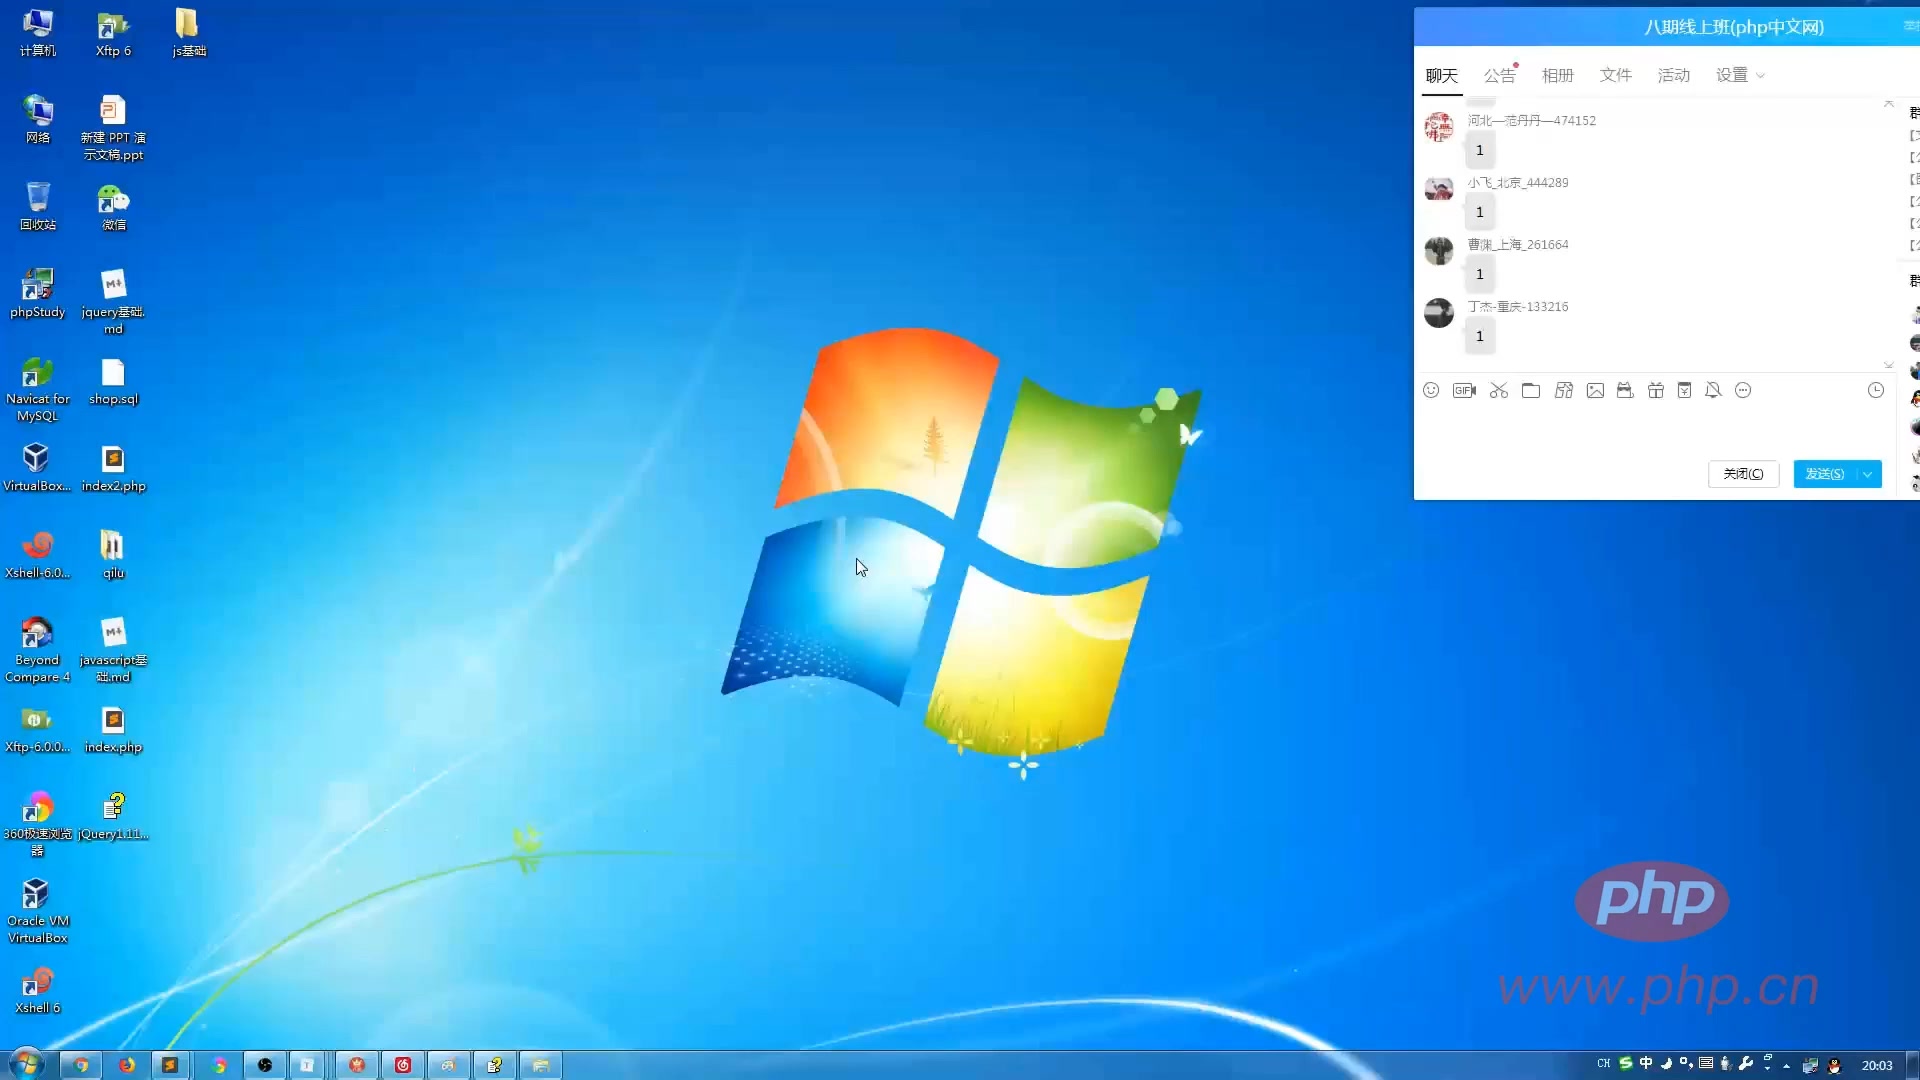This screenshot has height=1080, width=1920.
Task: Select the Xshell 6 desktop icon
Action: pyautogui.click(x=38, y=990)
